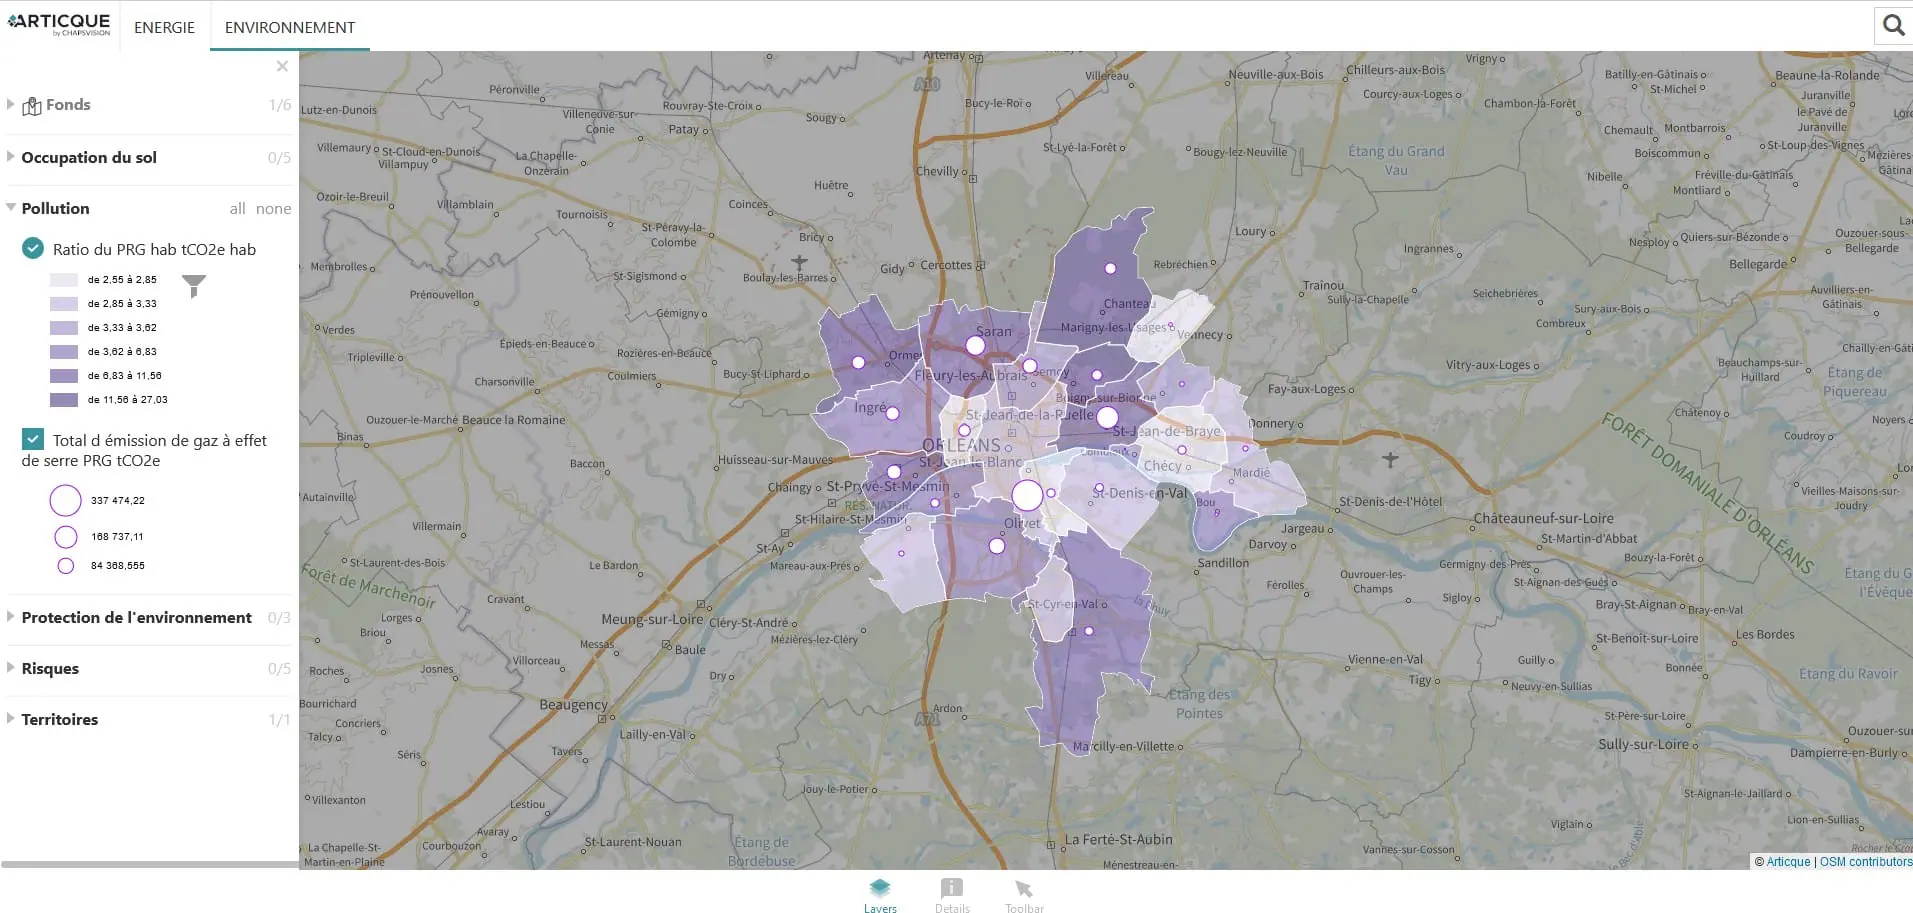This screenshot has height=913, width=1913.
Task: Click the Chanteau commune on map
Action: pyautogui.click(x=1127, y=303)
